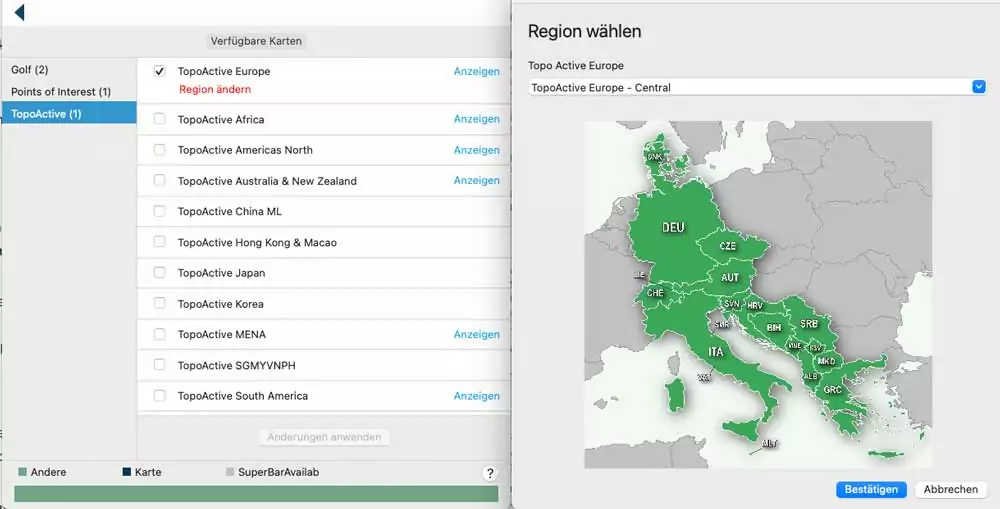Click the TopoActive SGMYVNPH row text
The image size is (1000, 509).
237,365
